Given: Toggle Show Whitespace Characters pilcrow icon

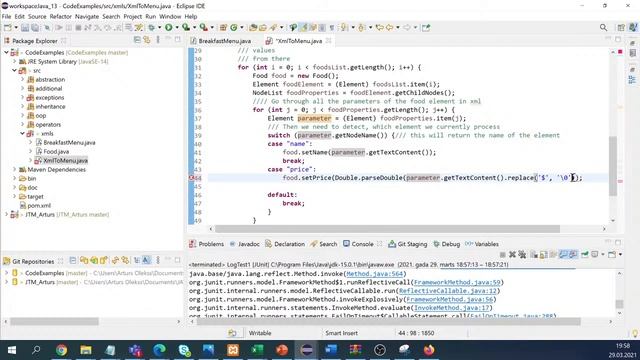Looking at the screenshot, I should click(332, 27).
